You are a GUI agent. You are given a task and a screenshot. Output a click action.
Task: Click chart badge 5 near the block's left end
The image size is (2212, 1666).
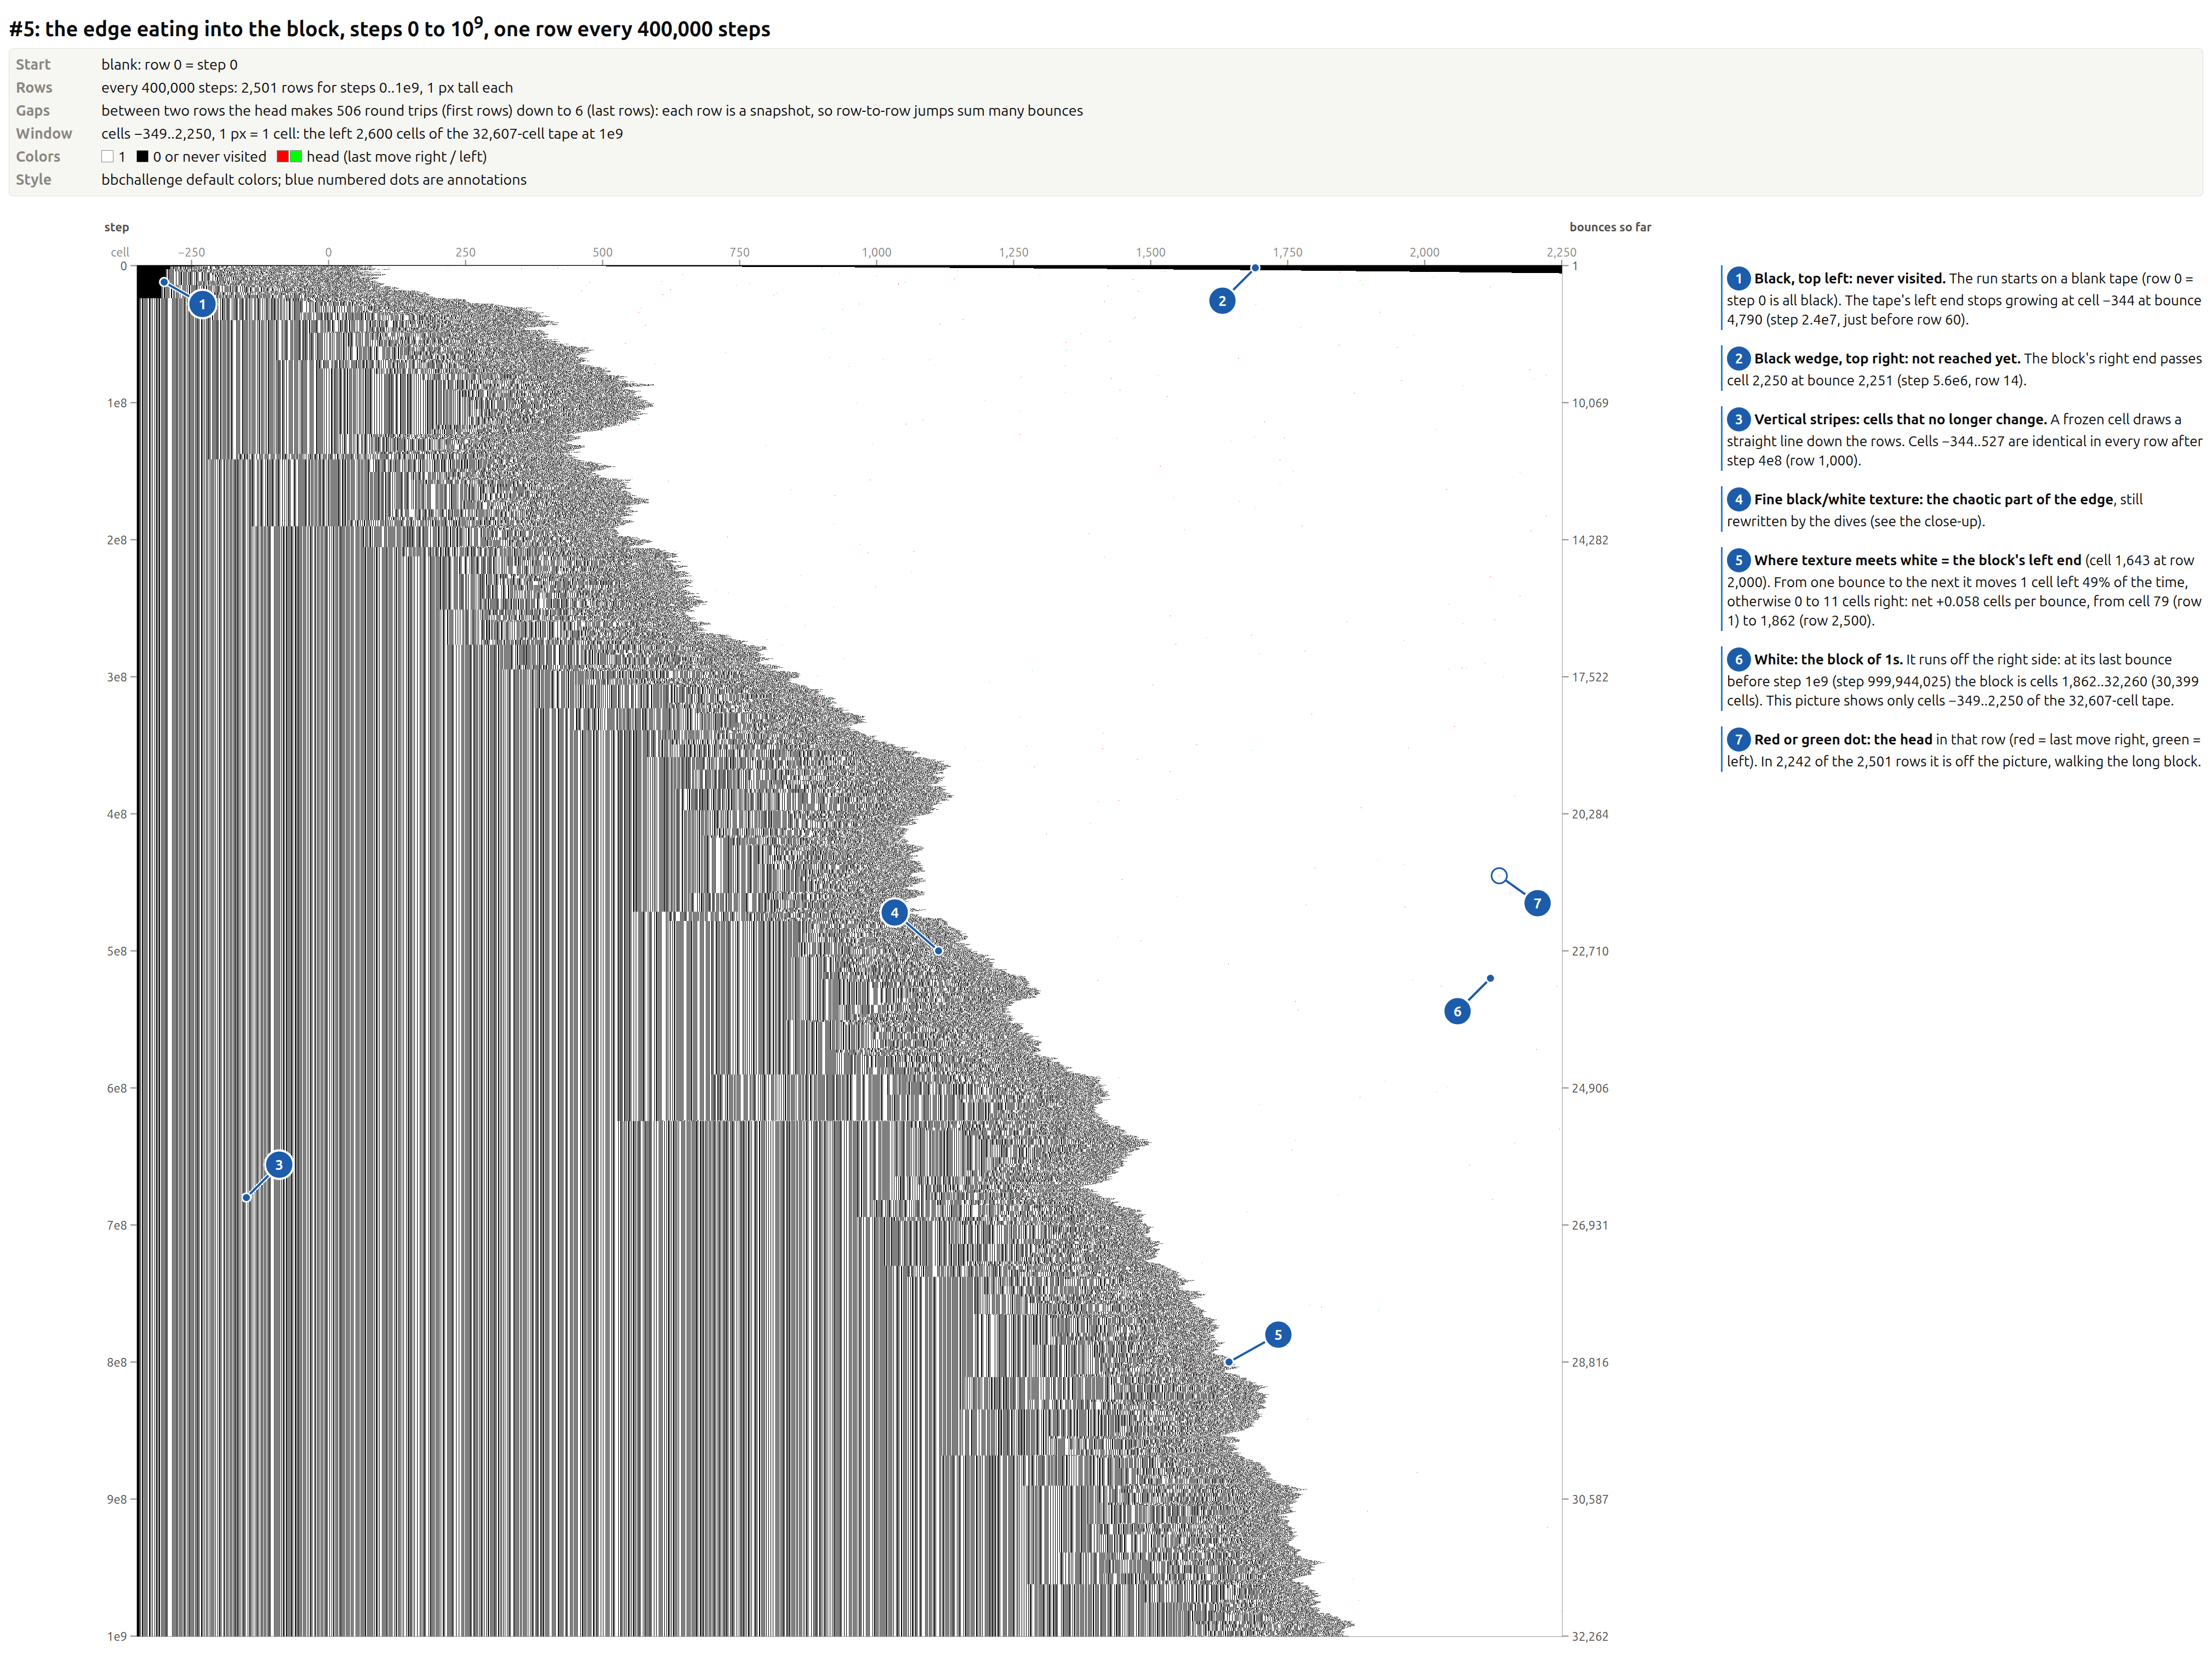[1278, 1335]
